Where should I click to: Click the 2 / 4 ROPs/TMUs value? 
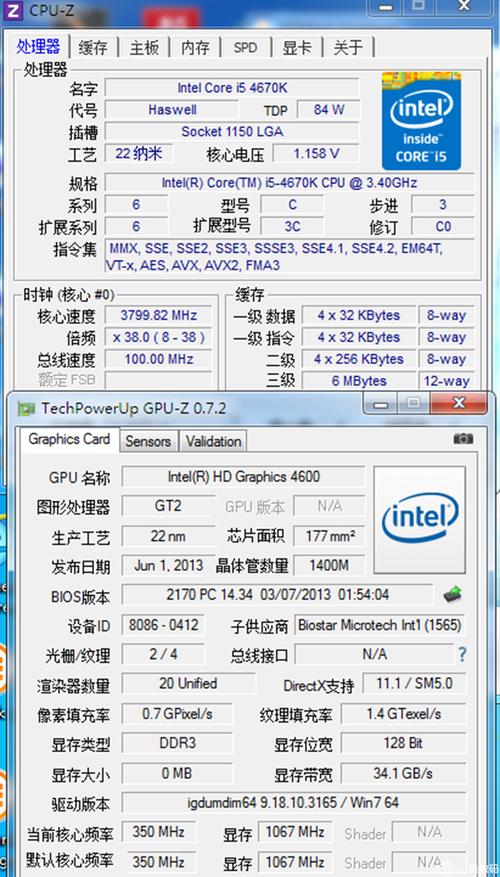[x=163, y=654]
